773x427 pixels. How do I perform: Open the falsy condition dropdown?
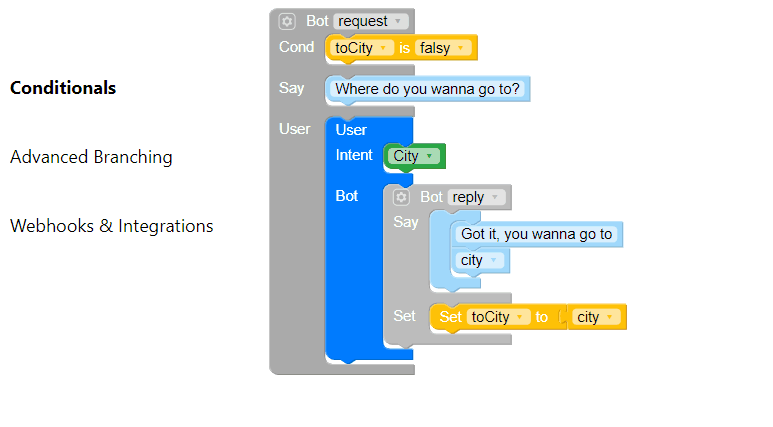click(x=443, y=48)
